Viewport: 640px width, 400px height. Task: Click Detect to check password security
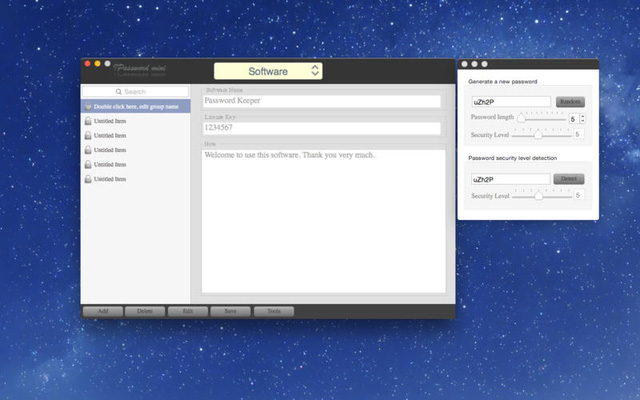point(568,179)
